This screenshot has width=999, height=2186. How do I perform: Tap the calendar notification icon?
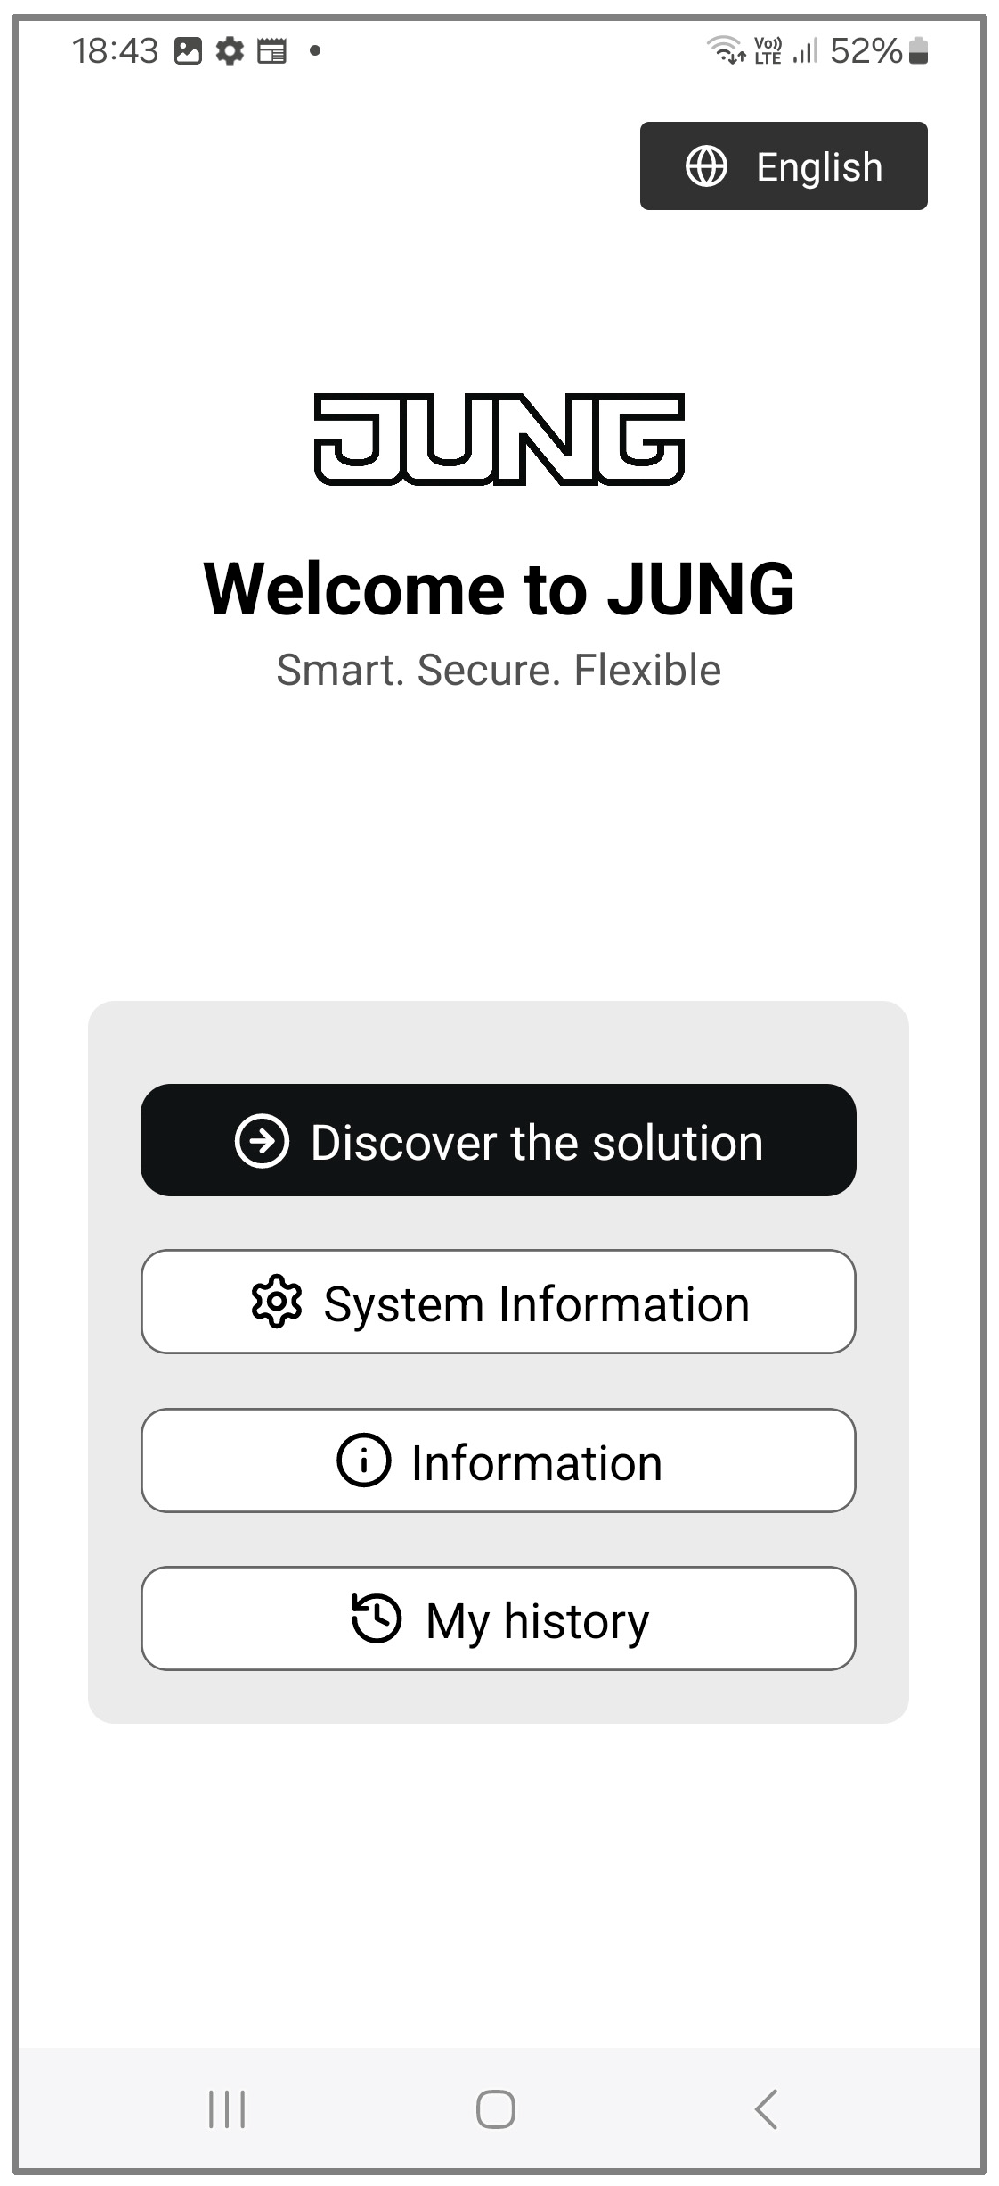(272, 51)
